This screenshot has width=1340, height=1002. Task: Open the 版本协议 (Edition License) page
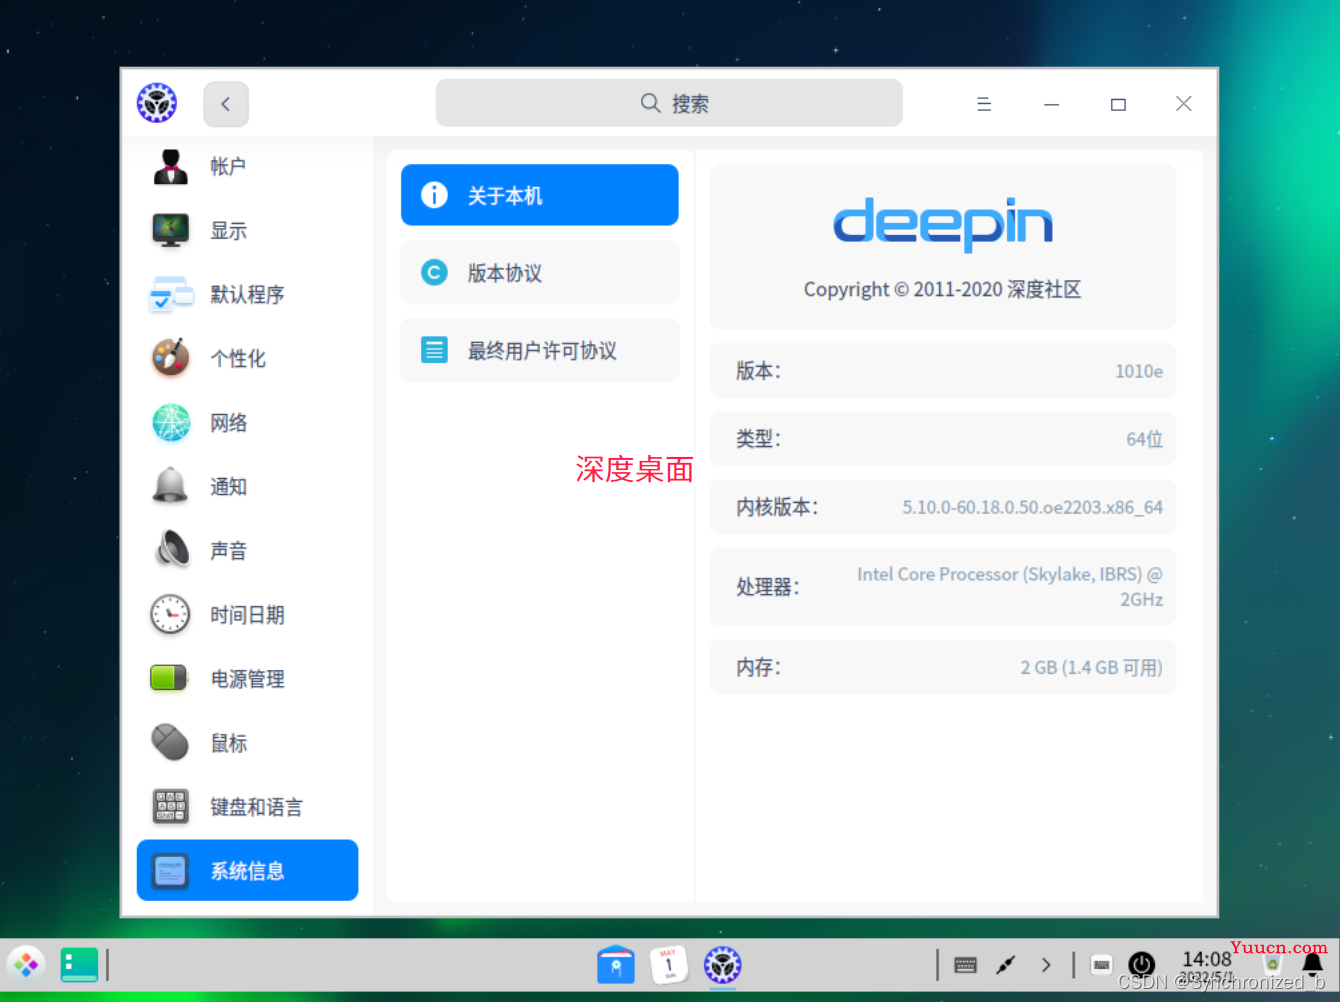click(539, 273)
